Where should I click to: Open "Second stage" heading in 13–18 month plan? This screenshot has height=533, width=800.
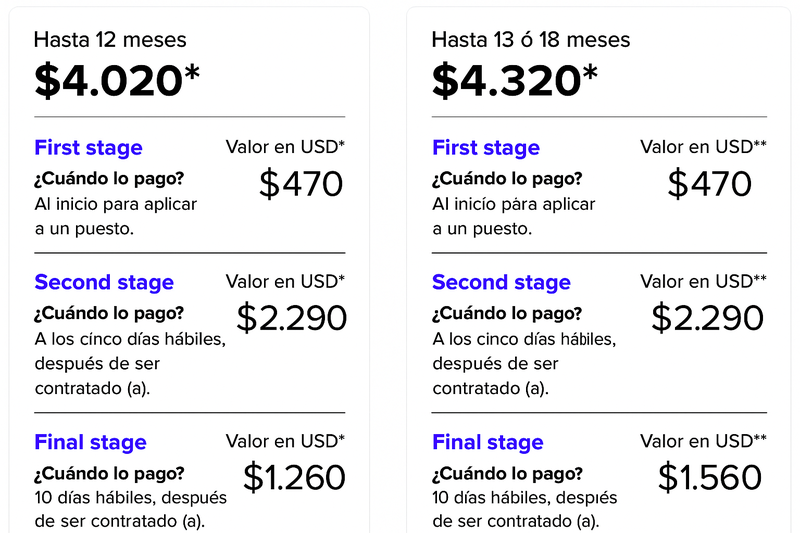pos(501,283)
